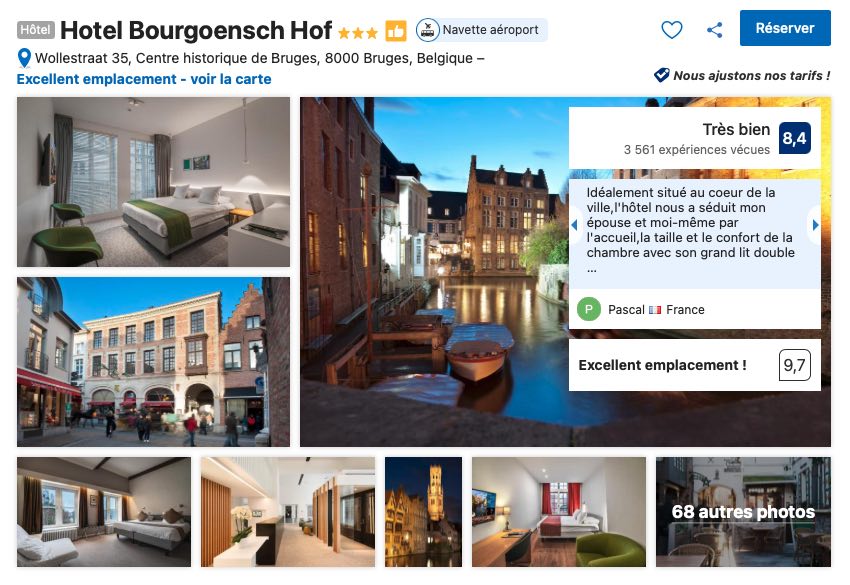Open the bedroom photo with green chairs
The width and height of the screenshot is (850, 585).
click(x=153, y=182)
